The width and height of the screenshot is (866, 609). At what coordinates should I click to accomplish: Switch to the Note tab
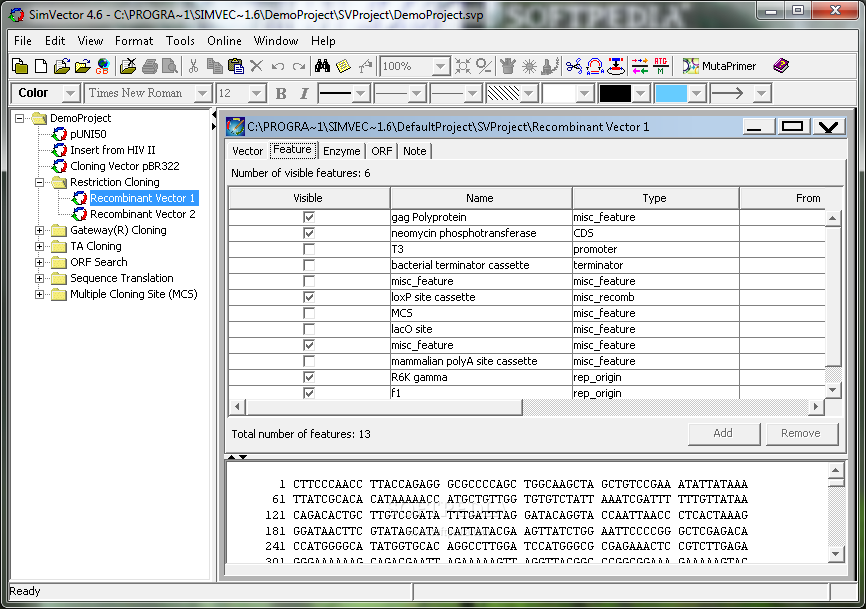414,151
